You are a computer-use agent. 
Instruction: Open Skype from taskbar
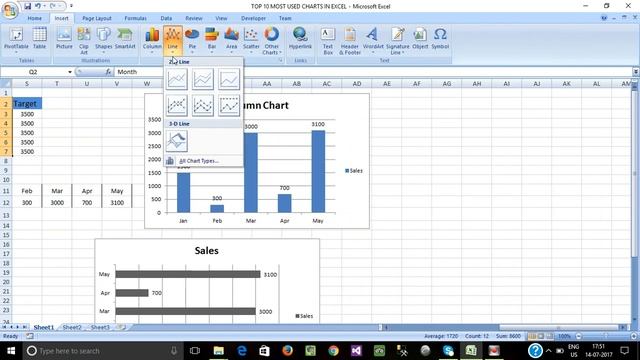pos(448,351)
